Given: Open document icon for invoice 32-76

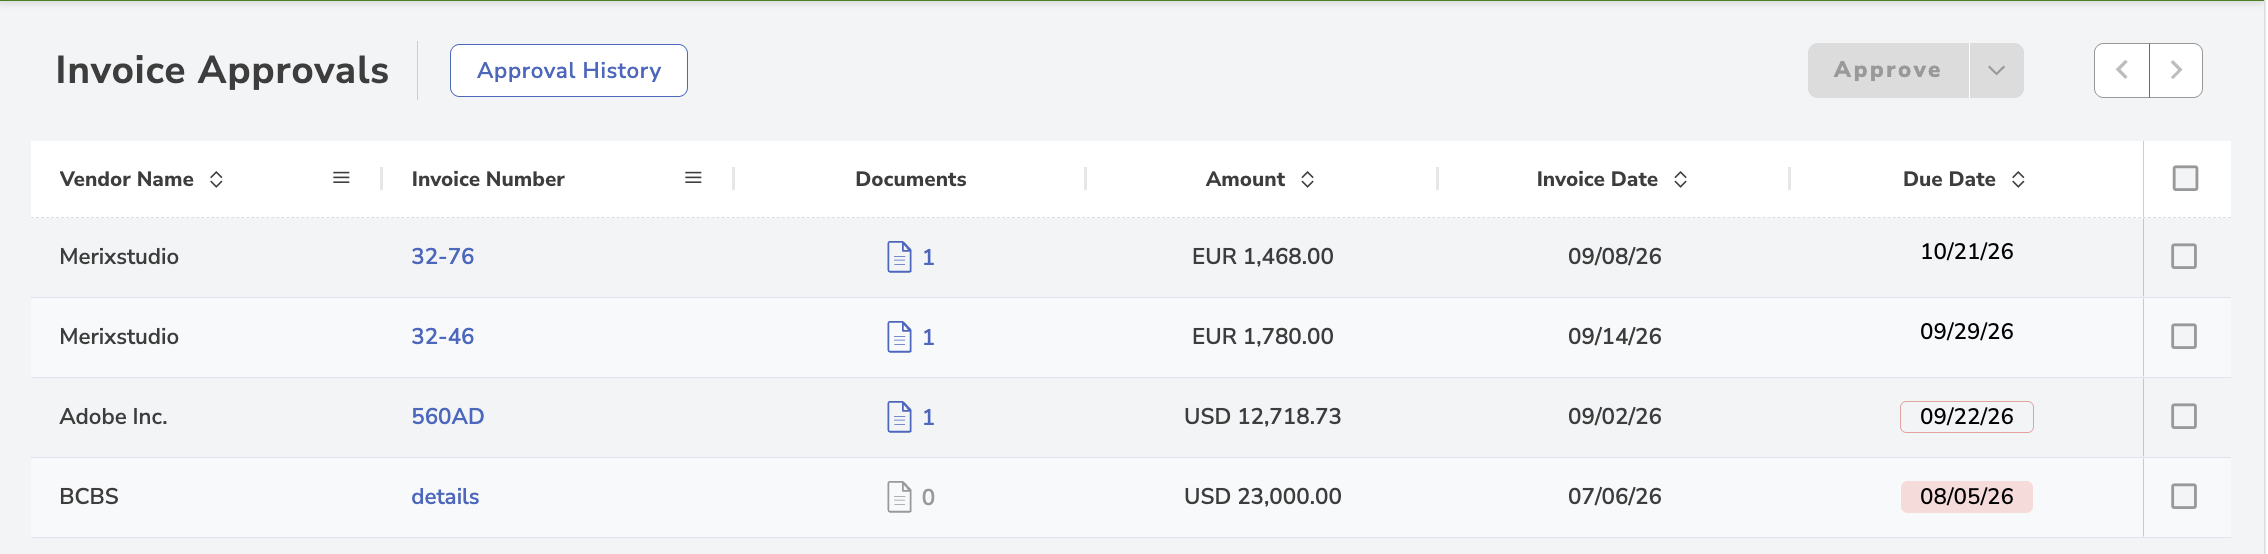Looking at the screenshot, I should click(x=899, y=257).
